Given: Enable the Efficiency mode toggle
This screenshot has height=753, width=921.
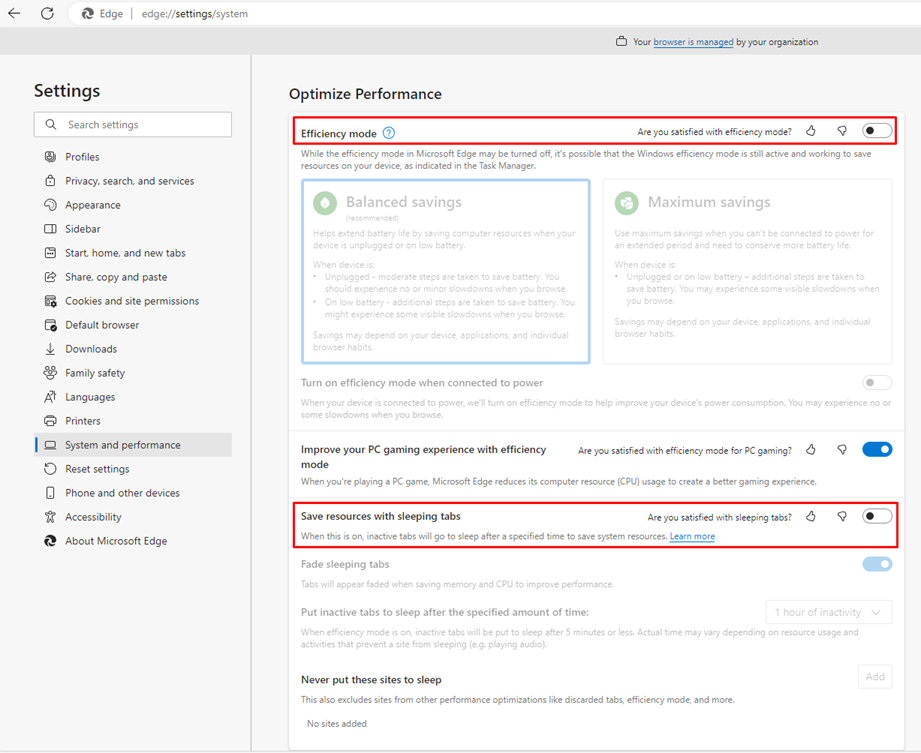Looking at the screenshot, I should pos(877,131).
